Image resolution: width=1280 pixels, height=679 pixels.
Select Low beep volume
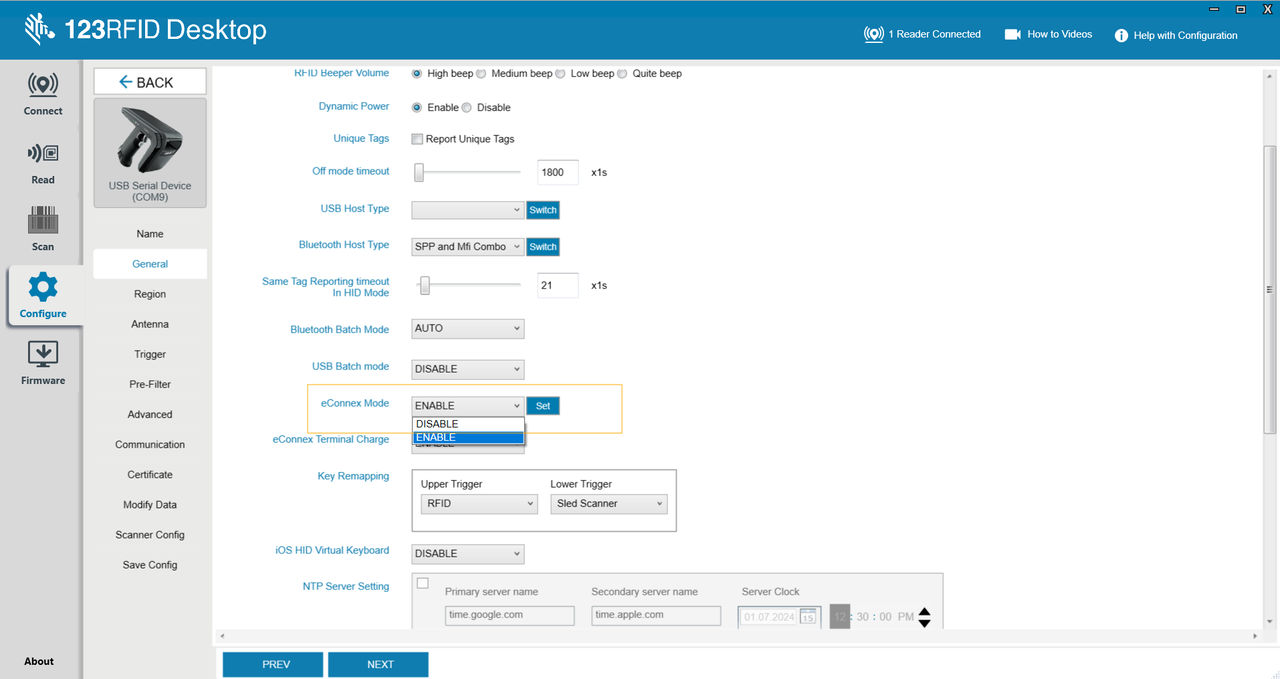pos(560,73)
